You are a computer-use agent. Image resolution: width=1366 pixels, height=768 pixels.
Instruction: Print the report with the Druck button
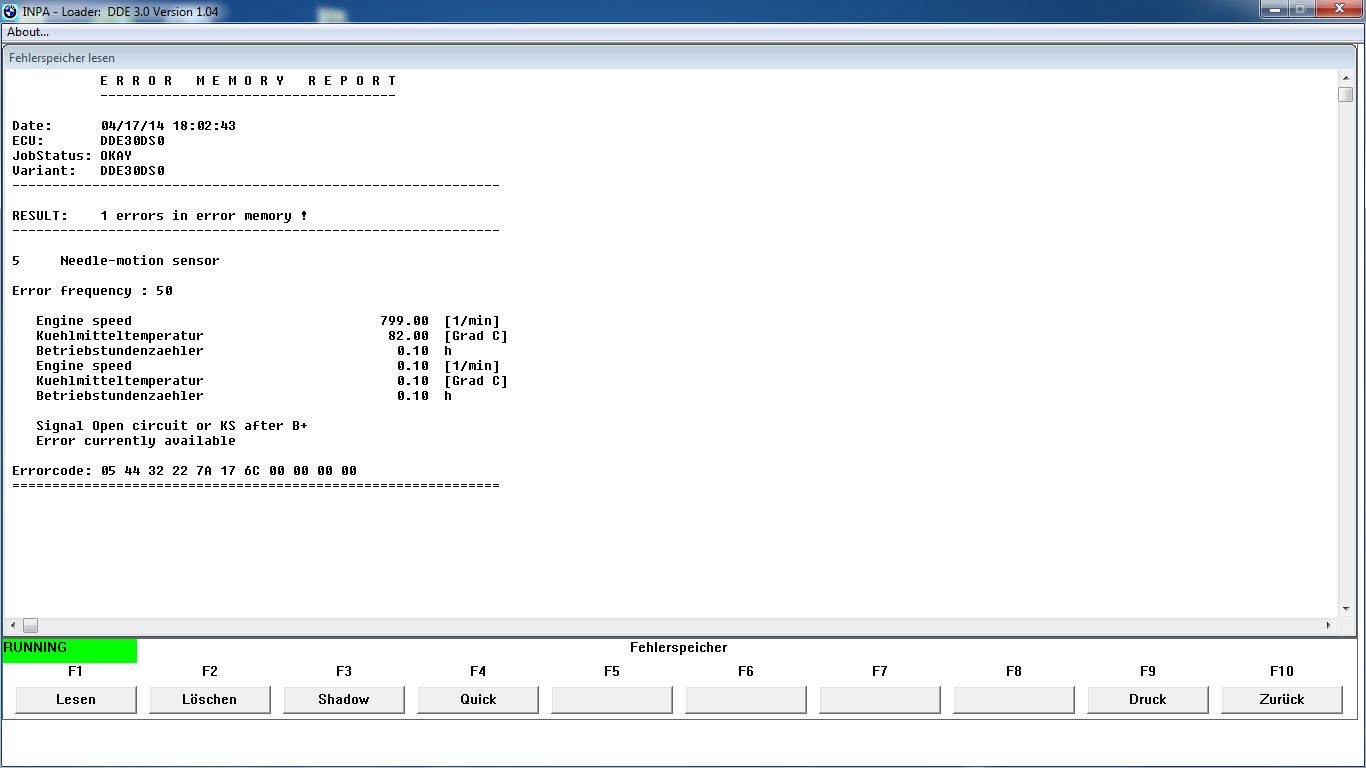pyautogui.click(x=1148, y=700)
